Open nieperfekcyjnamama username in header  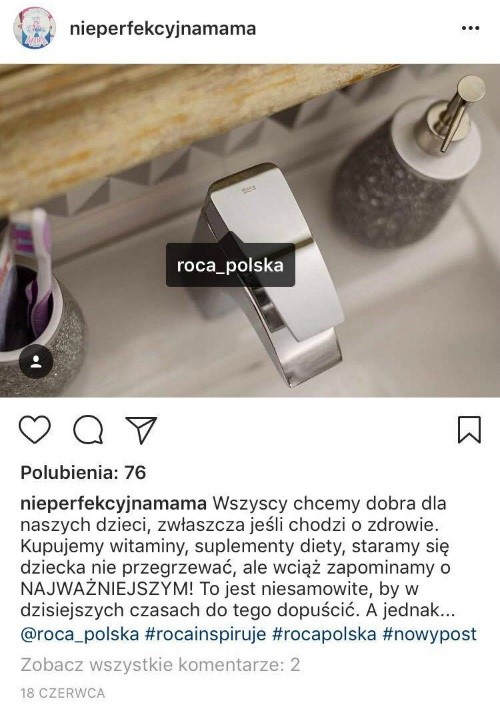[163, 28]
